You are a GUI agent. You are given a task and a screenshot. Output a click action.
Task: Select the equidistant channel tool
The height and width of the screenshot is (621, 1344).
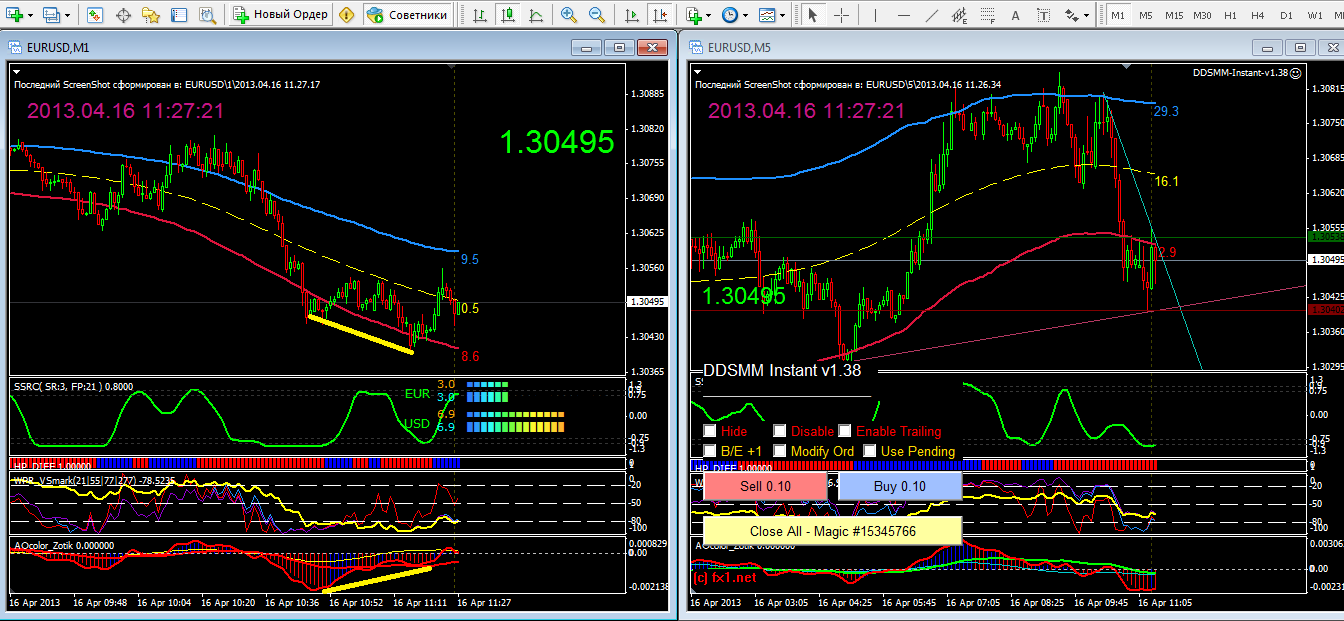tap(960, 15)
